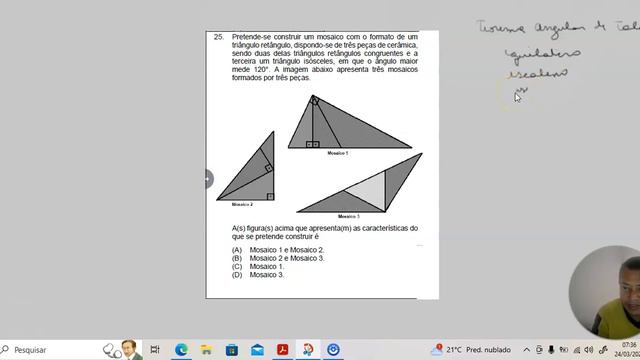Open the Task View icon in taskbar
The height and width of the screenshot is (360, 640).
[155, 350]
